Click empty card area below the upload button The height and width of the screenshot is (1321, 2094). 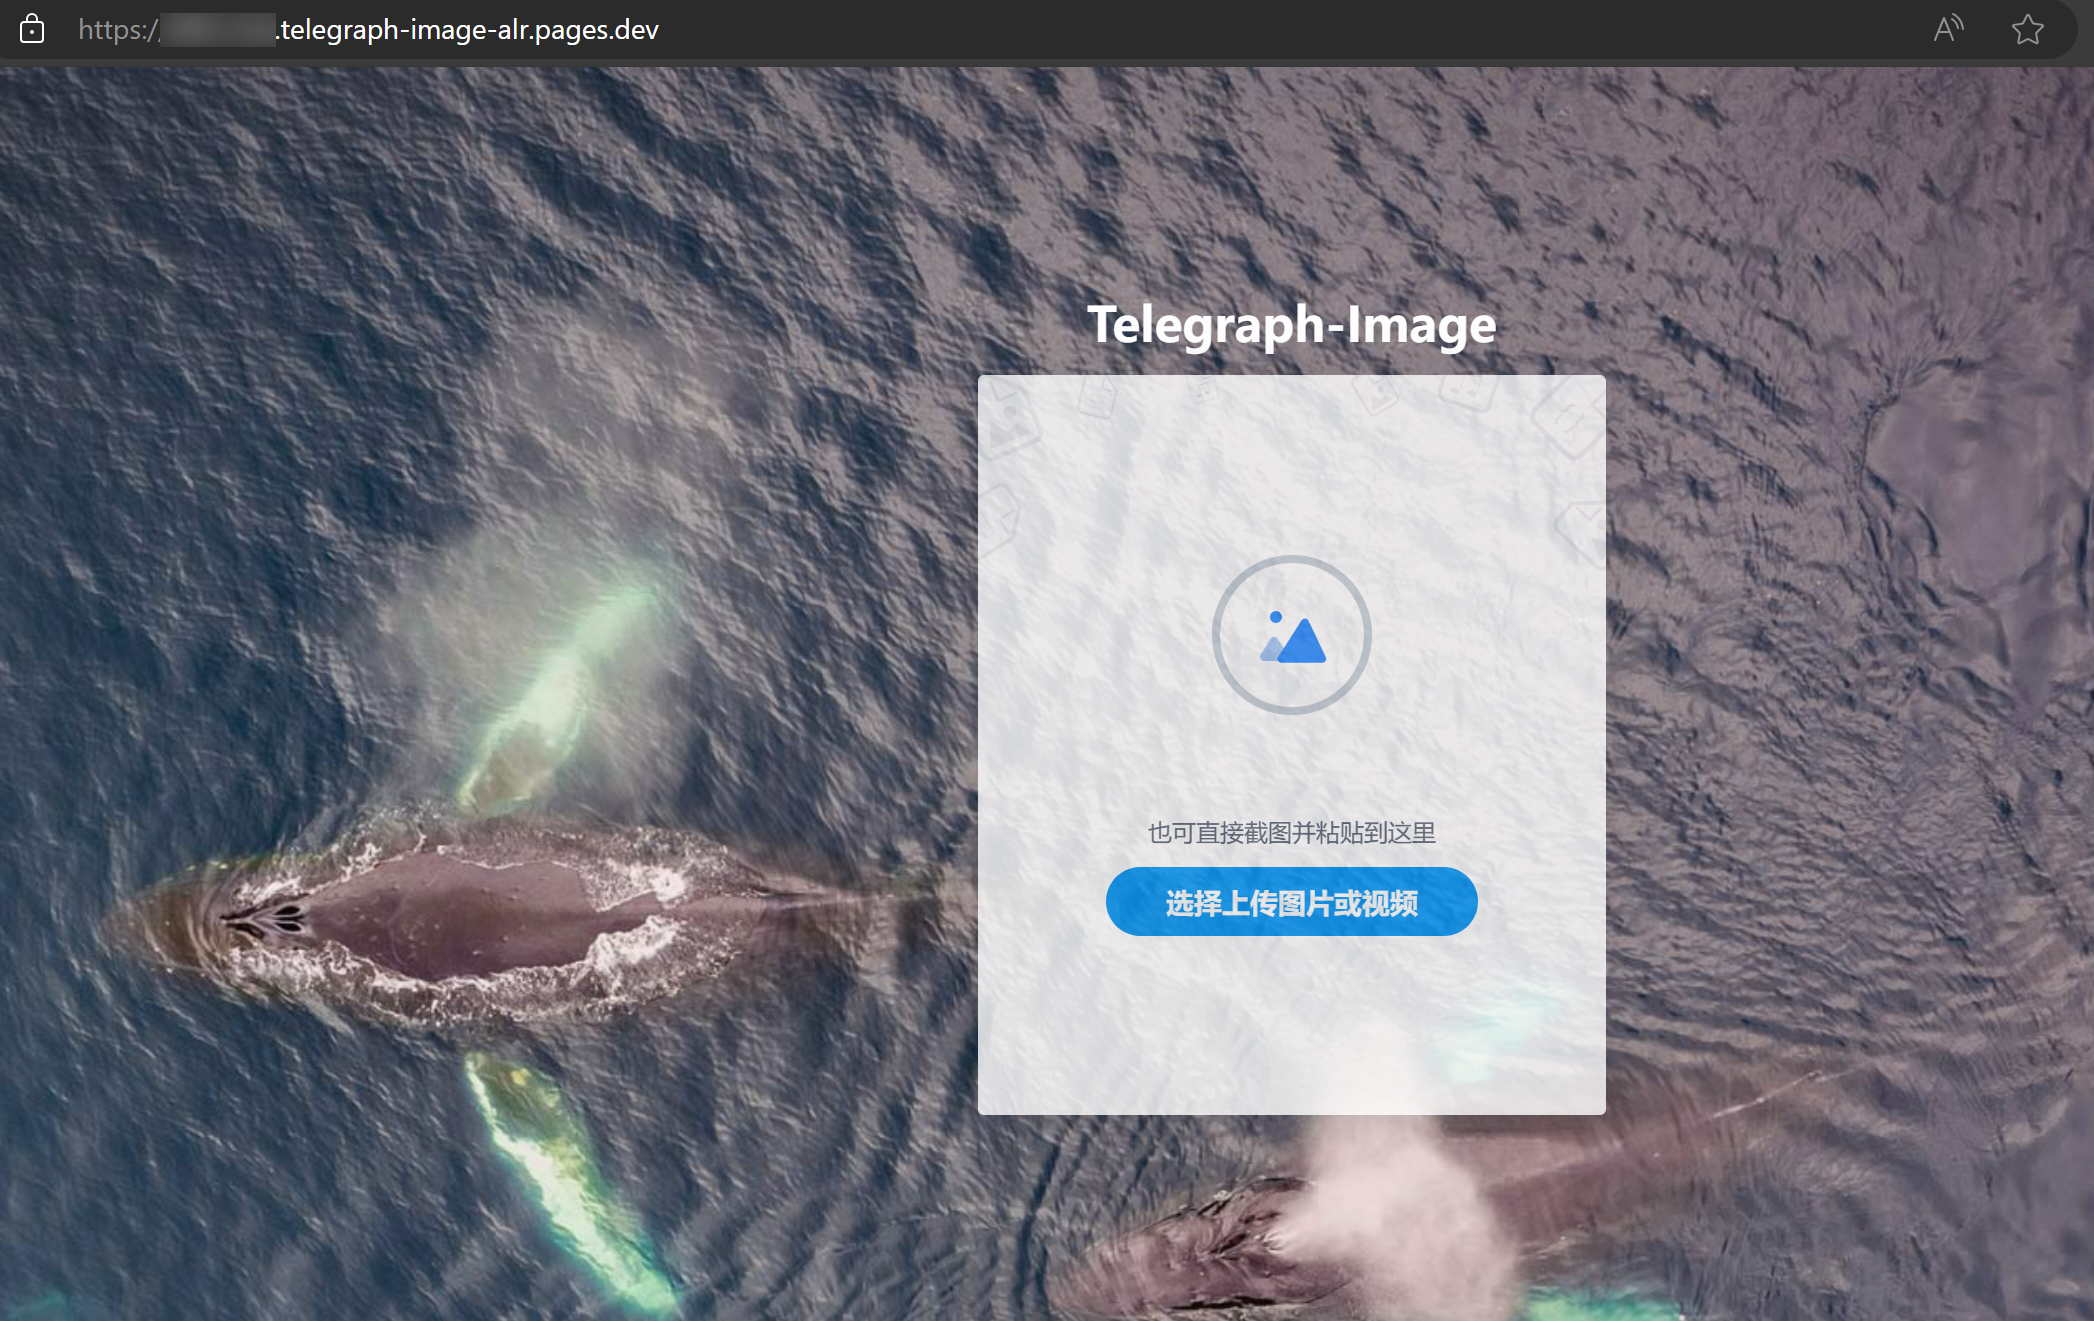(x=1291, y=1025)
